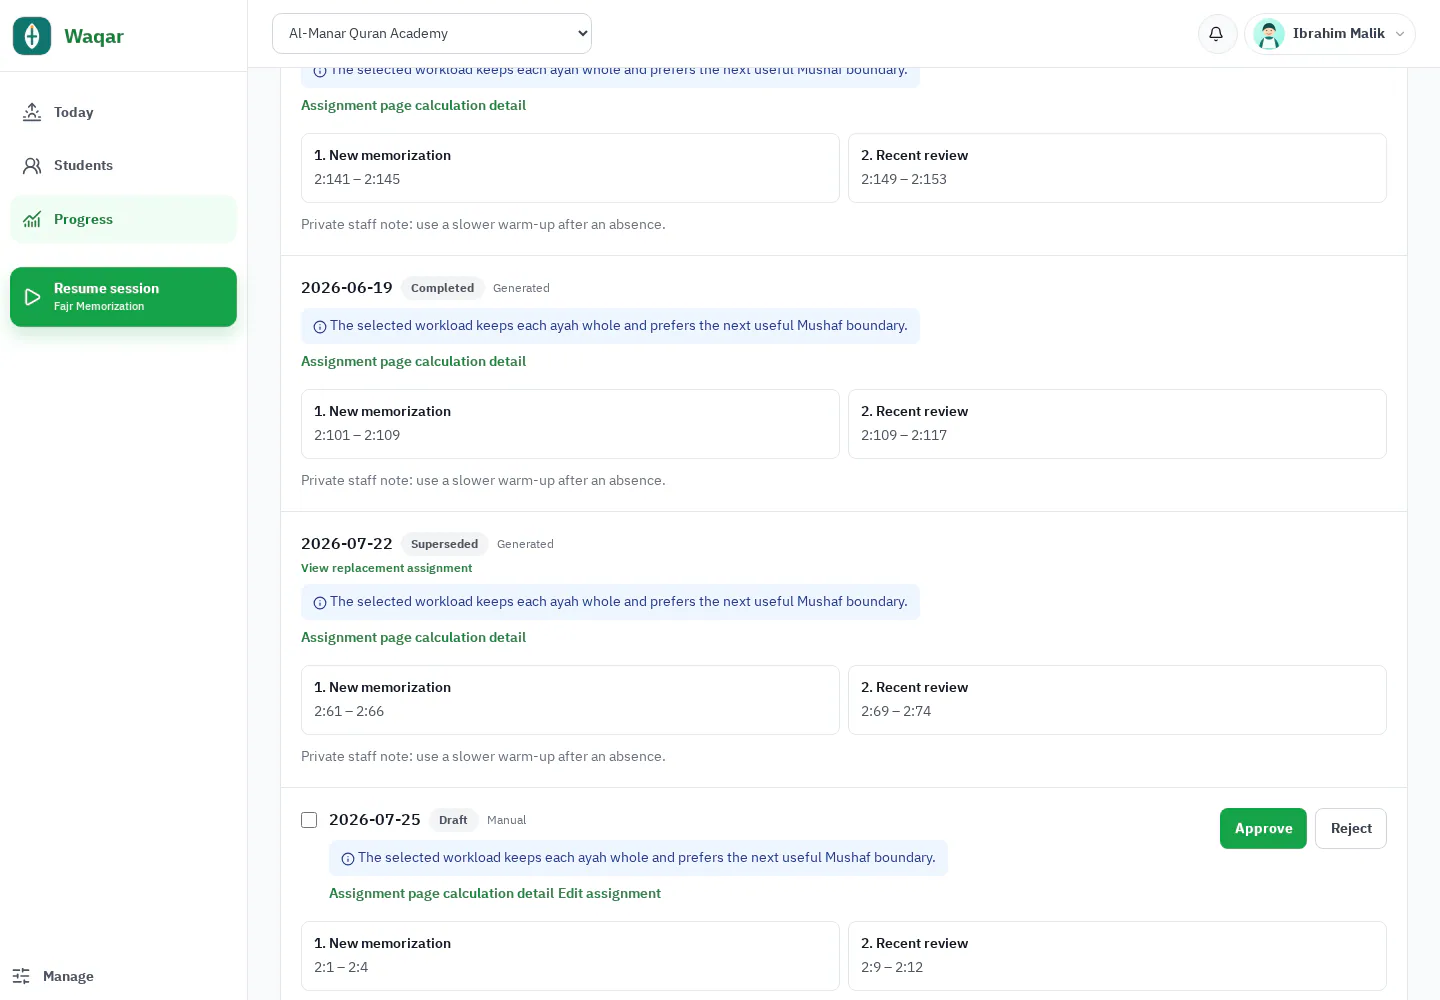Select Progress in sidebar
Screen dimensions: 1440x1000
pos(123,219)
